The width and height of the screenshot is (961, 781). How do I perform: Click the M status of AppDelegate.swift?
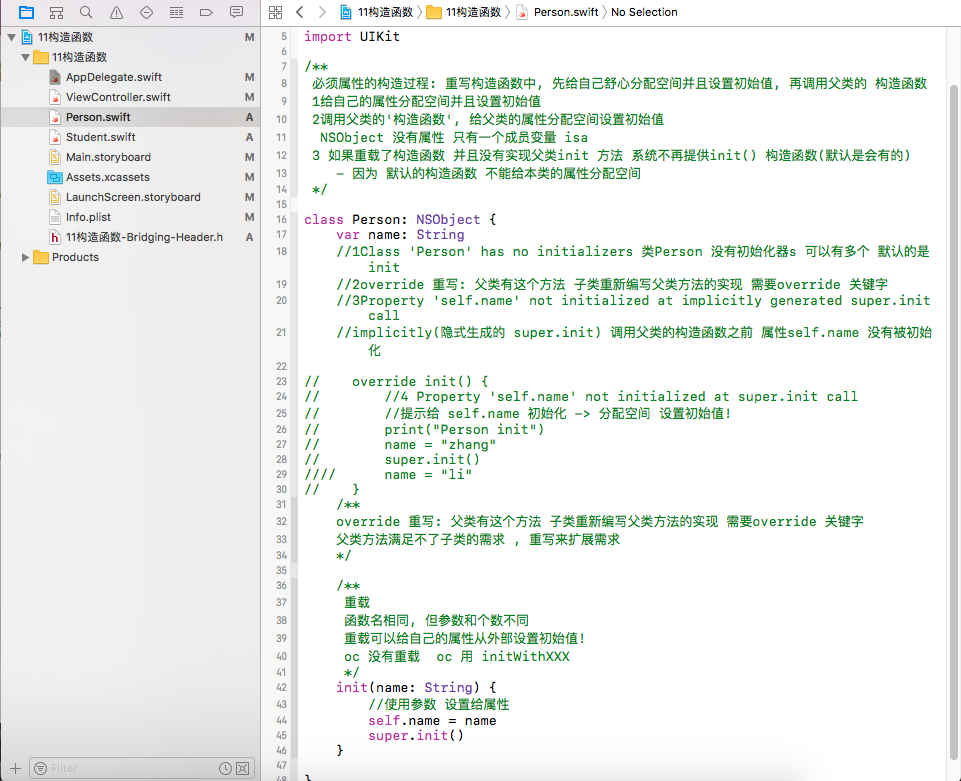pyautogui.click(x=249, y=77)
